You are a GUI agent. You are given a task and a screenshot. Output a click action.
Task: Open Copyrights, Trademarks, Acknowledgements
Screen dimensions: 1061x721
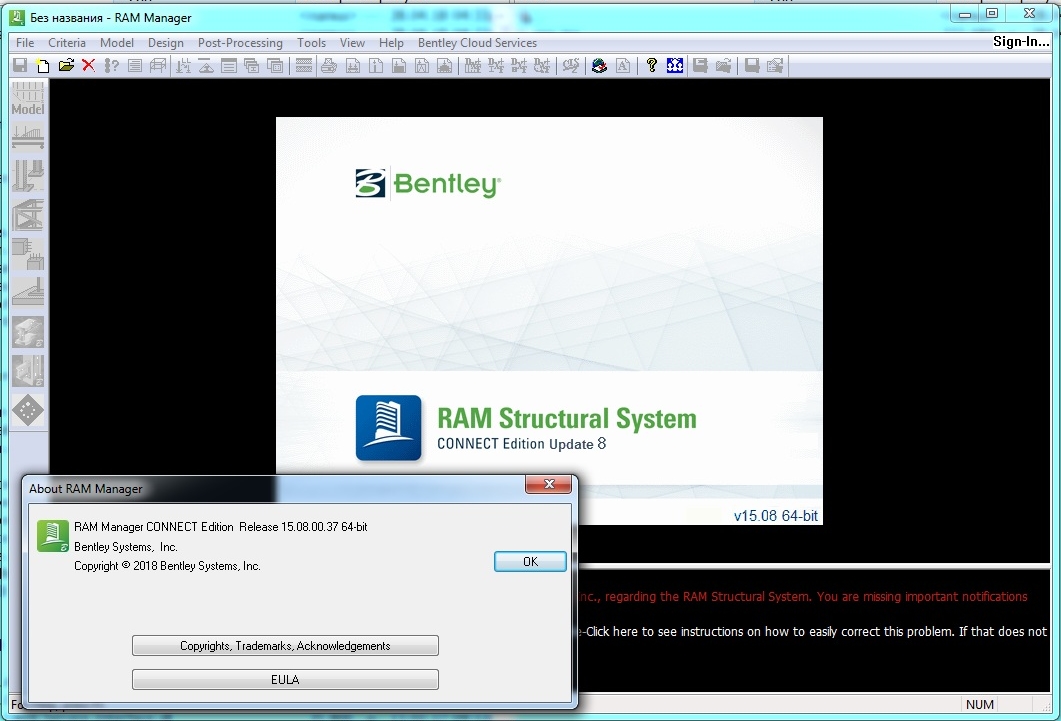coord(285,646)
